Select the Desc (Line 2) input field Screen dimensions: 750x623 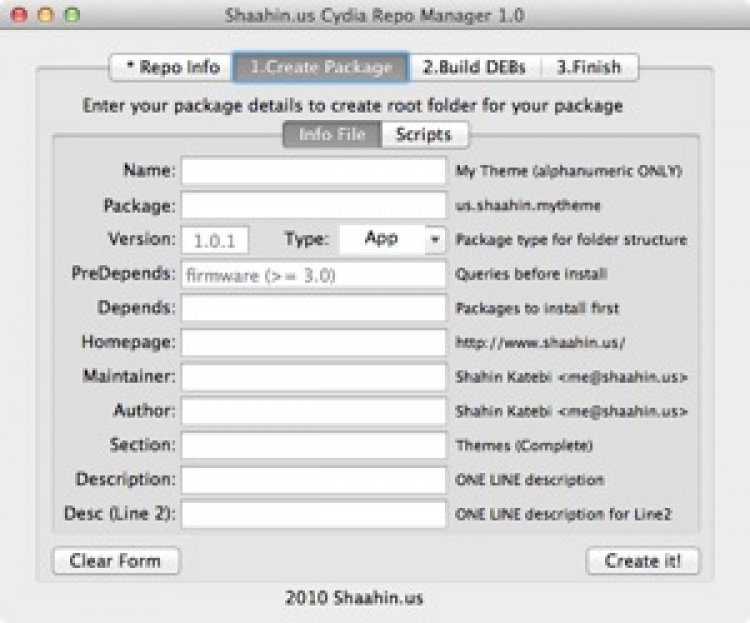coord(313,514)
